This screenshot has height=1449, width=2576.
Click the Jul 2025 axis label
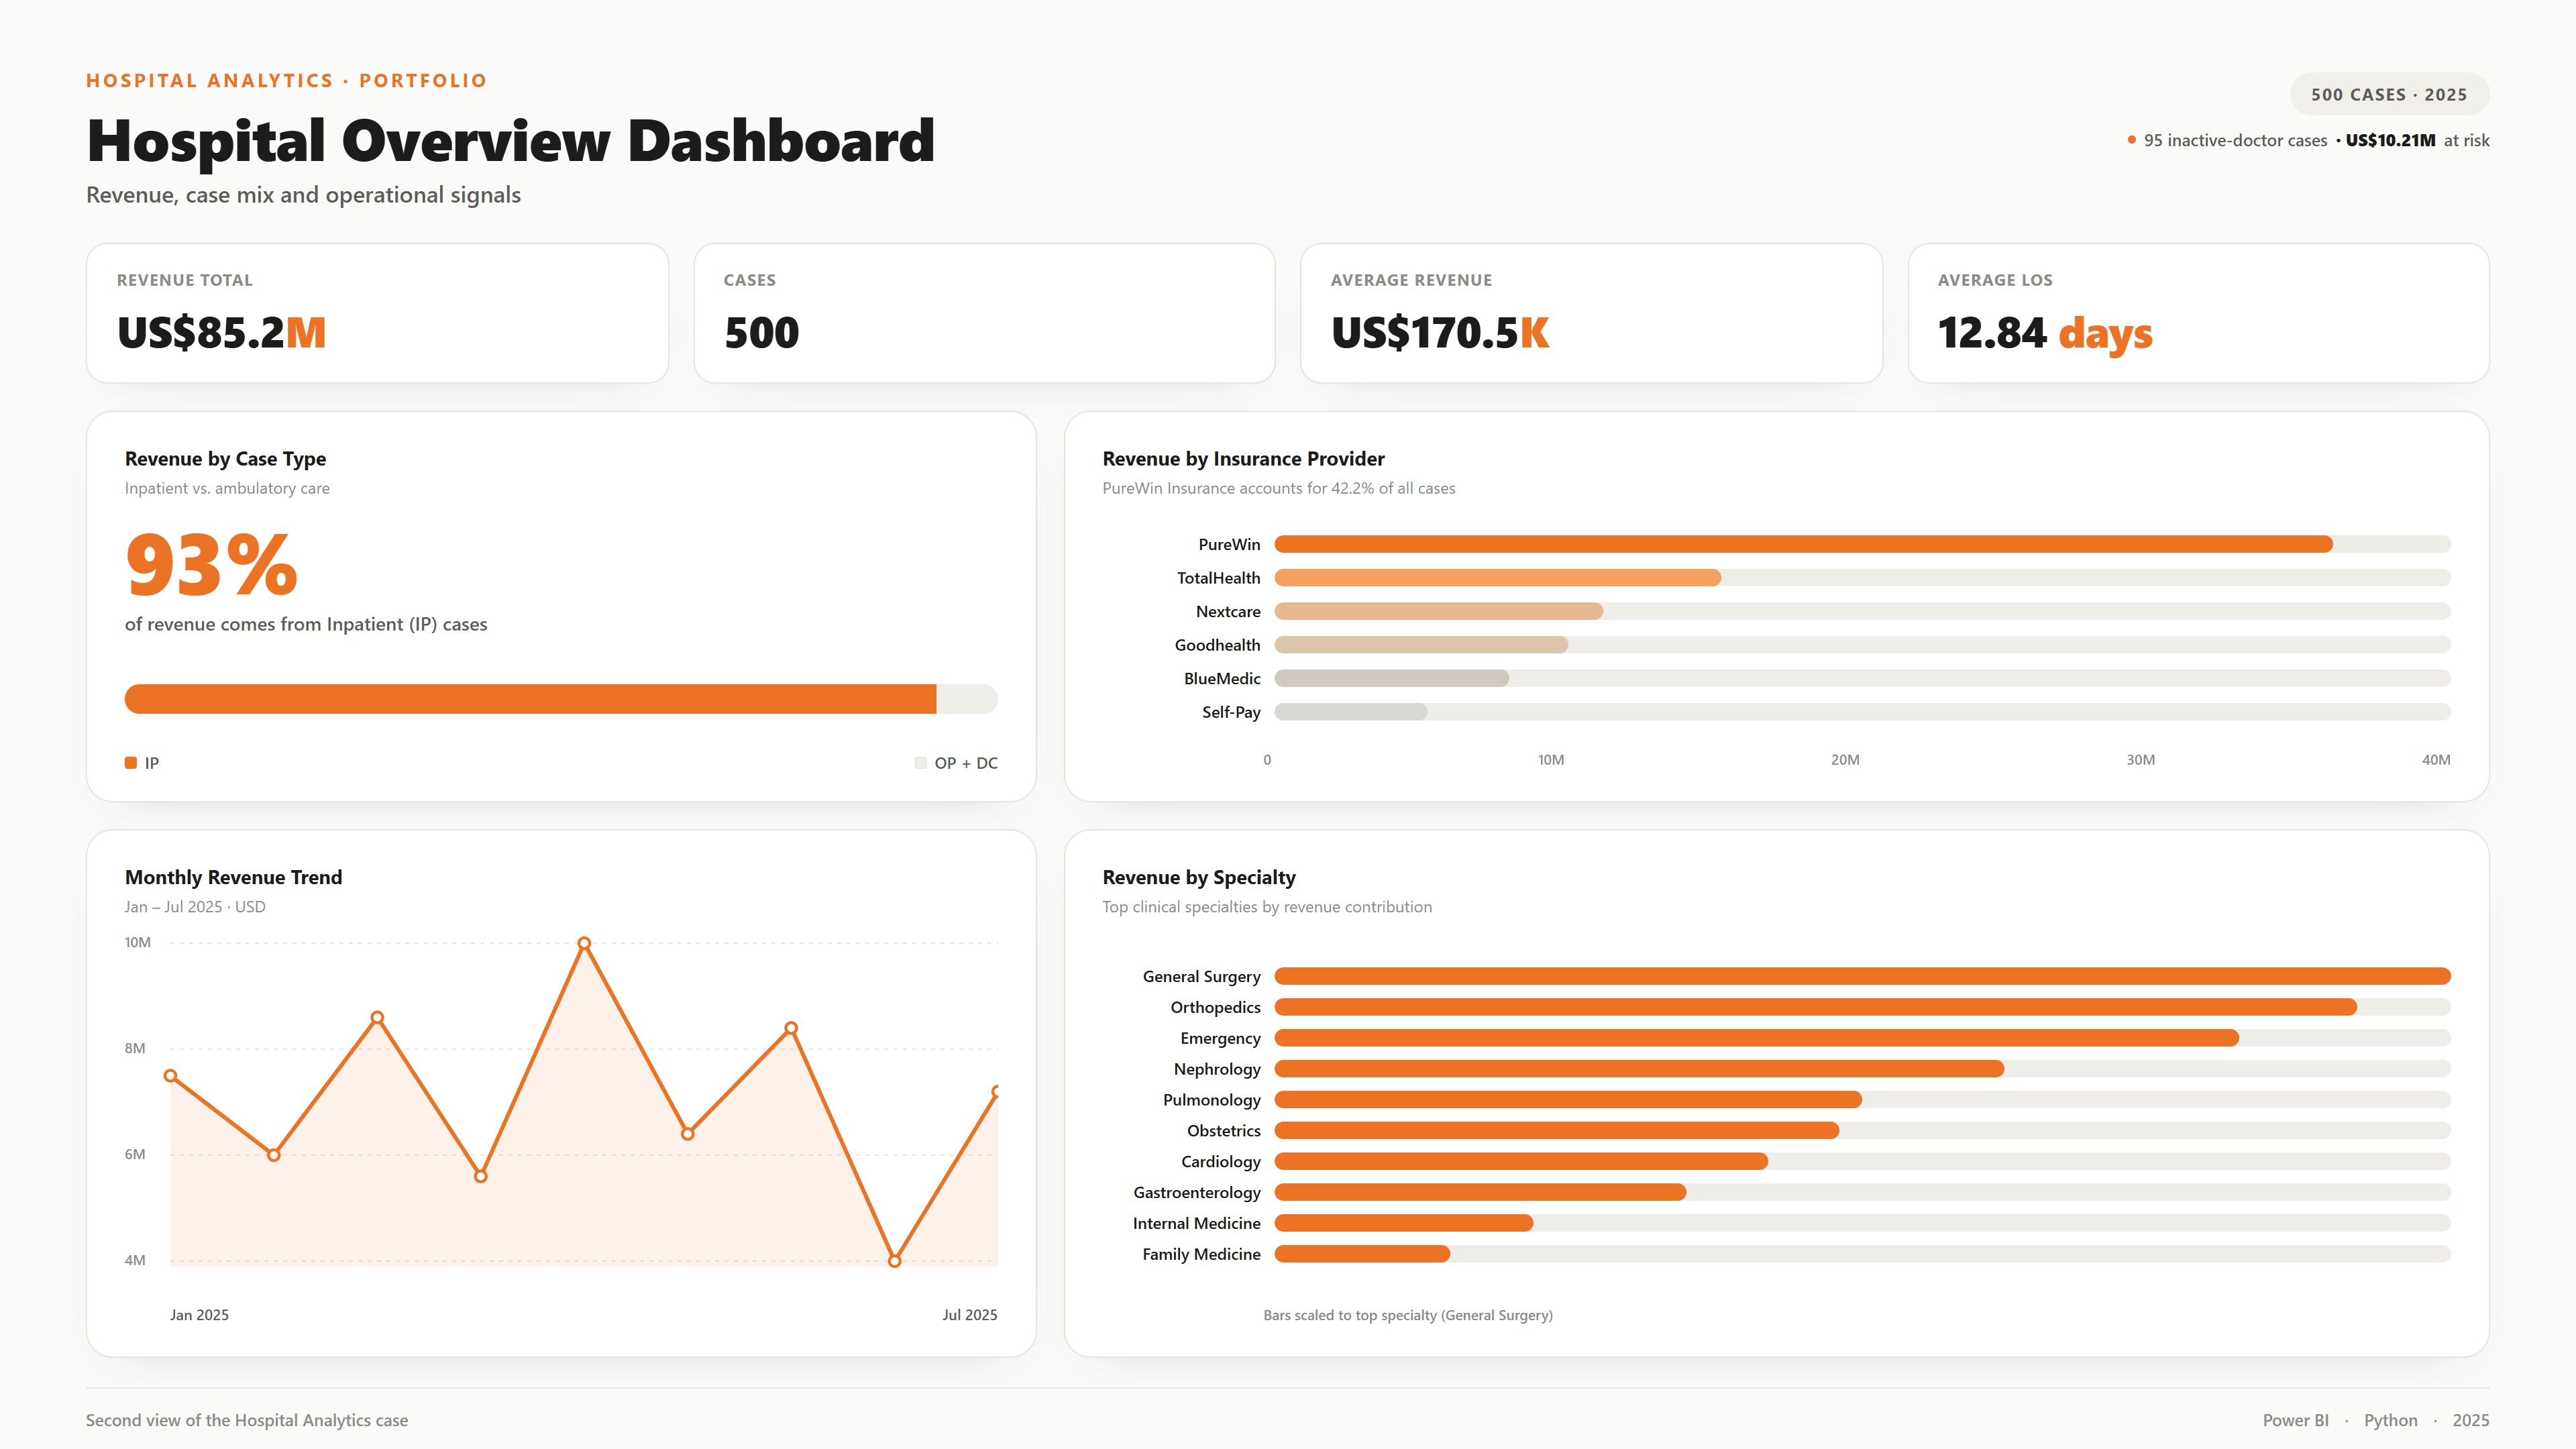(x=970, y=1315)
